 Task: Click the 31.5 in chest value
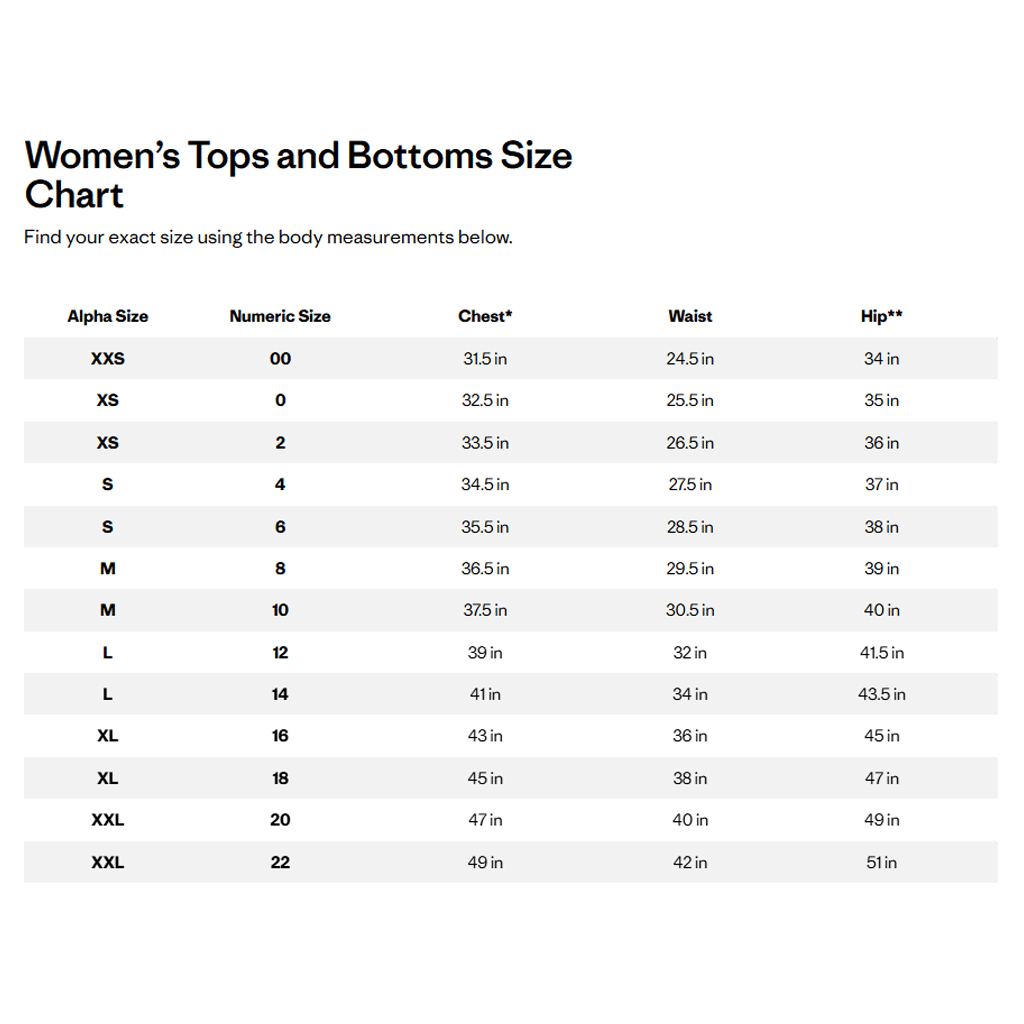(x=485, y=359)
